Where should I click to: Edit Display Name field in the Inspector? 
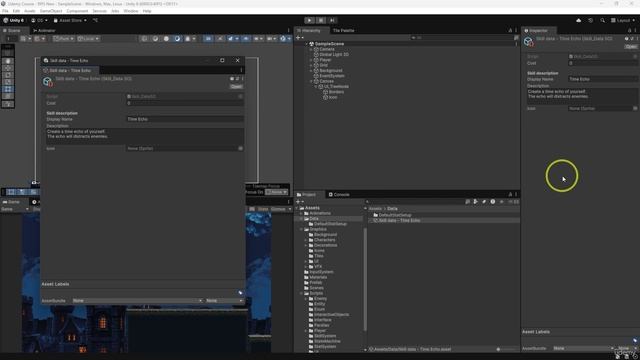(603, 79)
